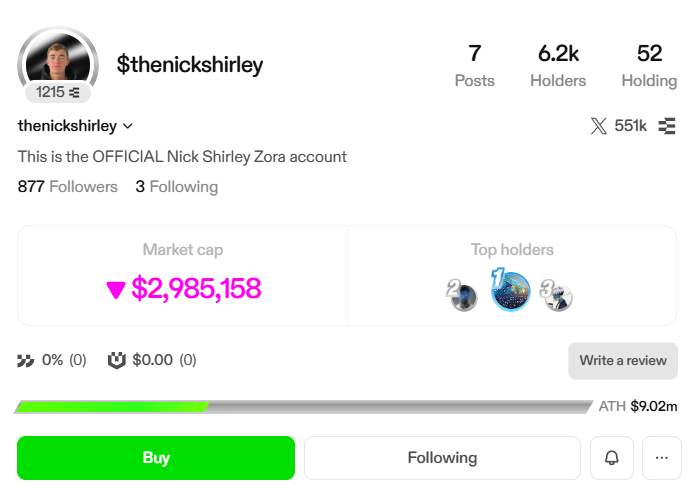View the 6.2k Holders stat
693x502 pixels.
pos(558,65)
